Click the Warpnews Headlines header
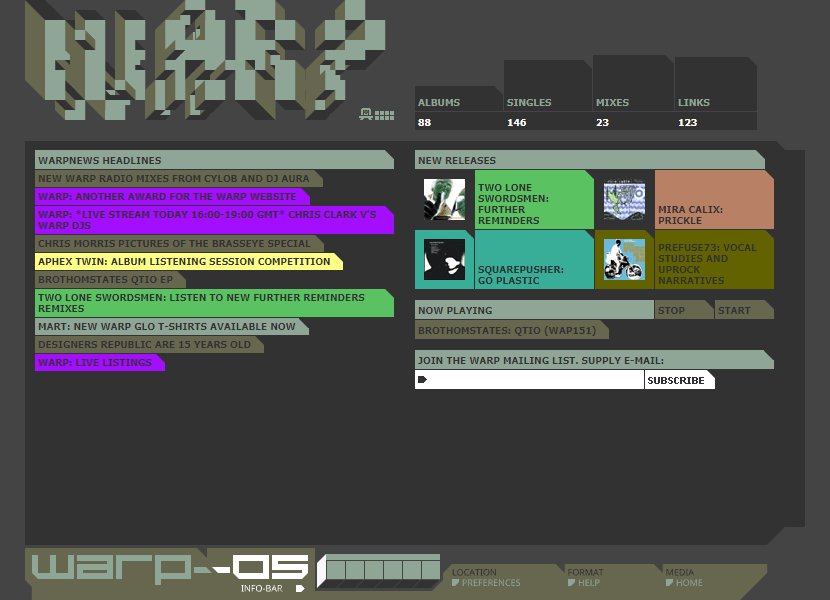The width and height of the screenshot is (830, 600). (214, 160)
